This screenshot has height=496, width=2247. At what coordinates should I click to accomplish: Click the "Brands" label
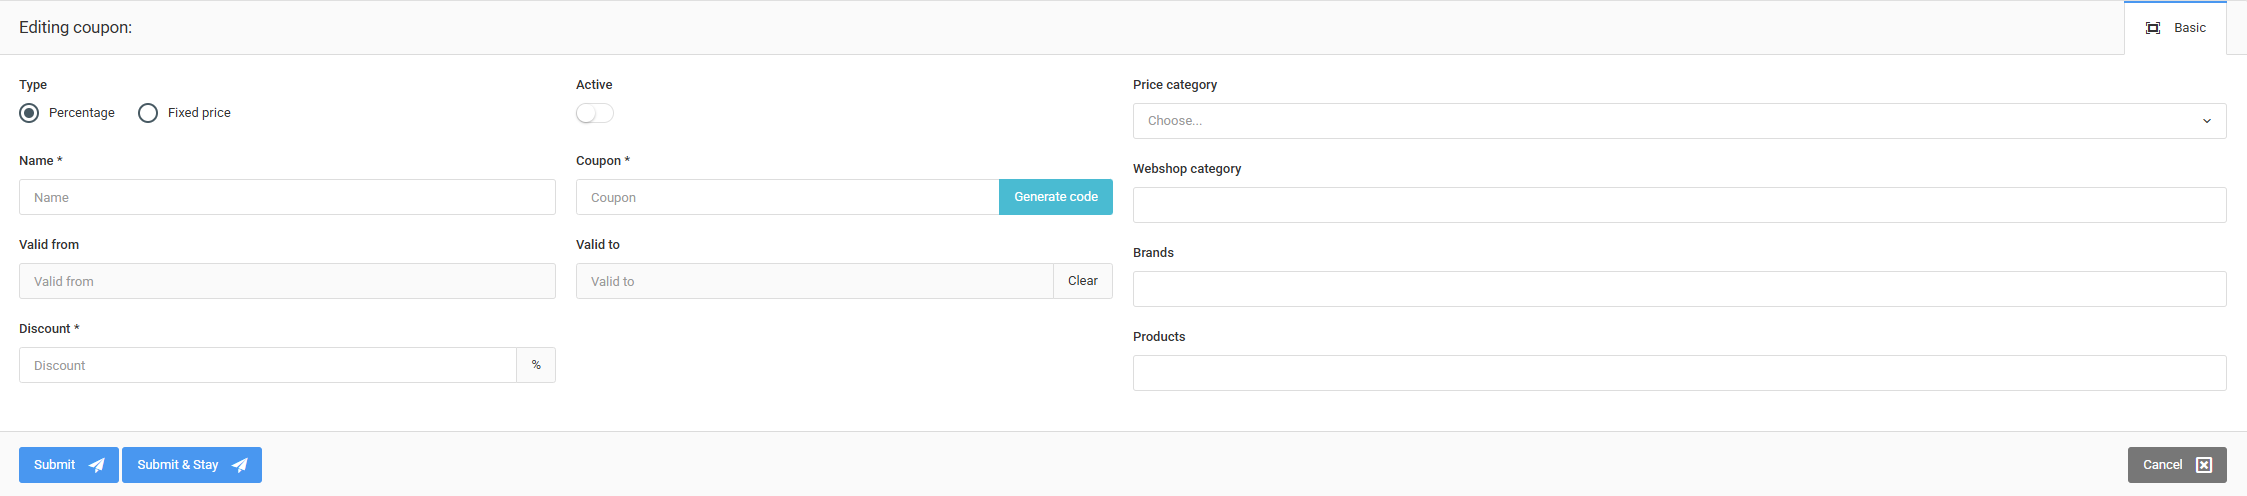(x=1153, y=253)
